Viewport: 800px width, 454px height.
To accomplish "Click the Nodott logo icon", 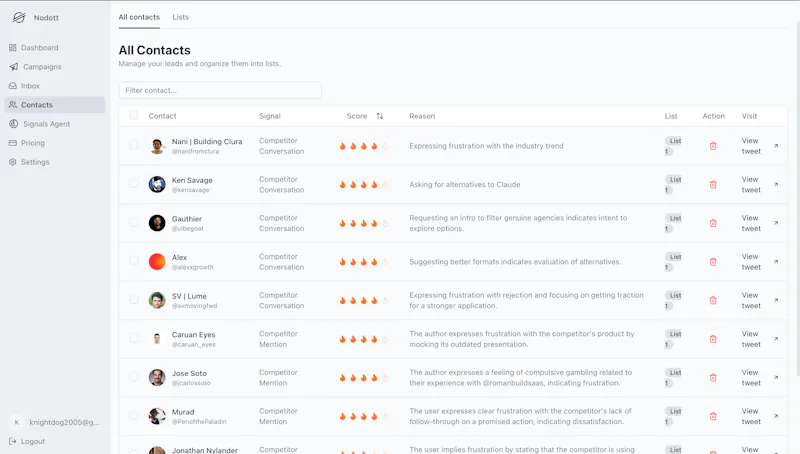I will tap(19, 17).
